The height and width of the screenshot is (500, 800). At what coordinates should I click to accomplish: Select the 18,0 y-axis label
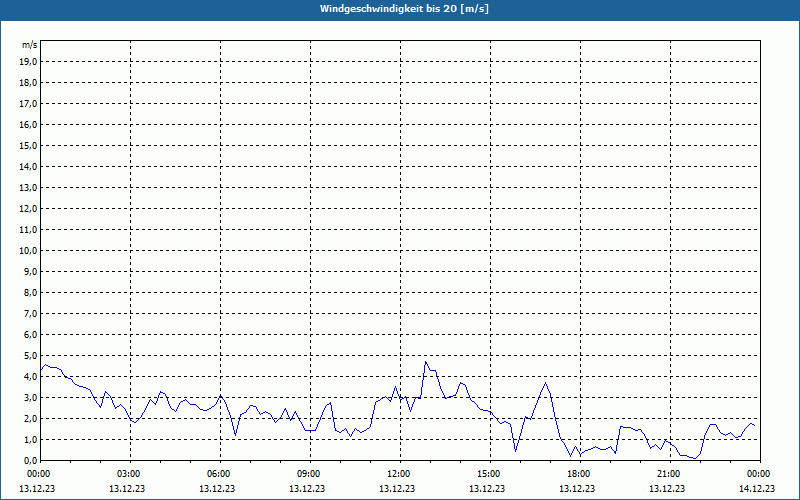(x=28, y=83)
